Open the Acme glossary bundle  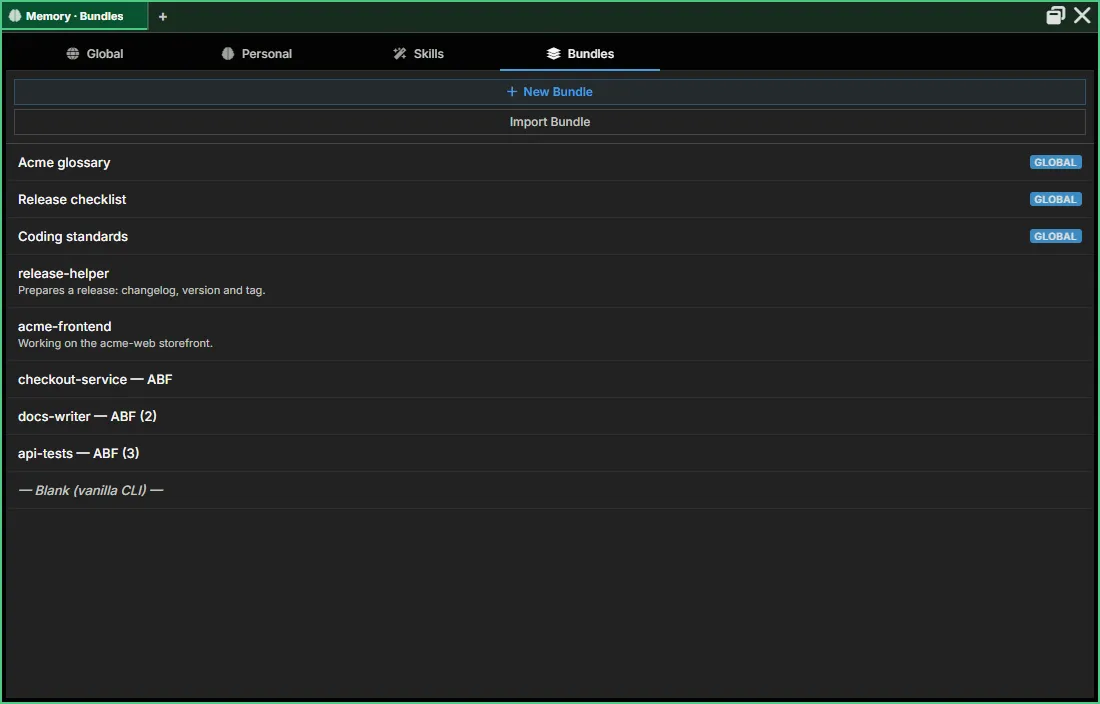tap(550, 163)
